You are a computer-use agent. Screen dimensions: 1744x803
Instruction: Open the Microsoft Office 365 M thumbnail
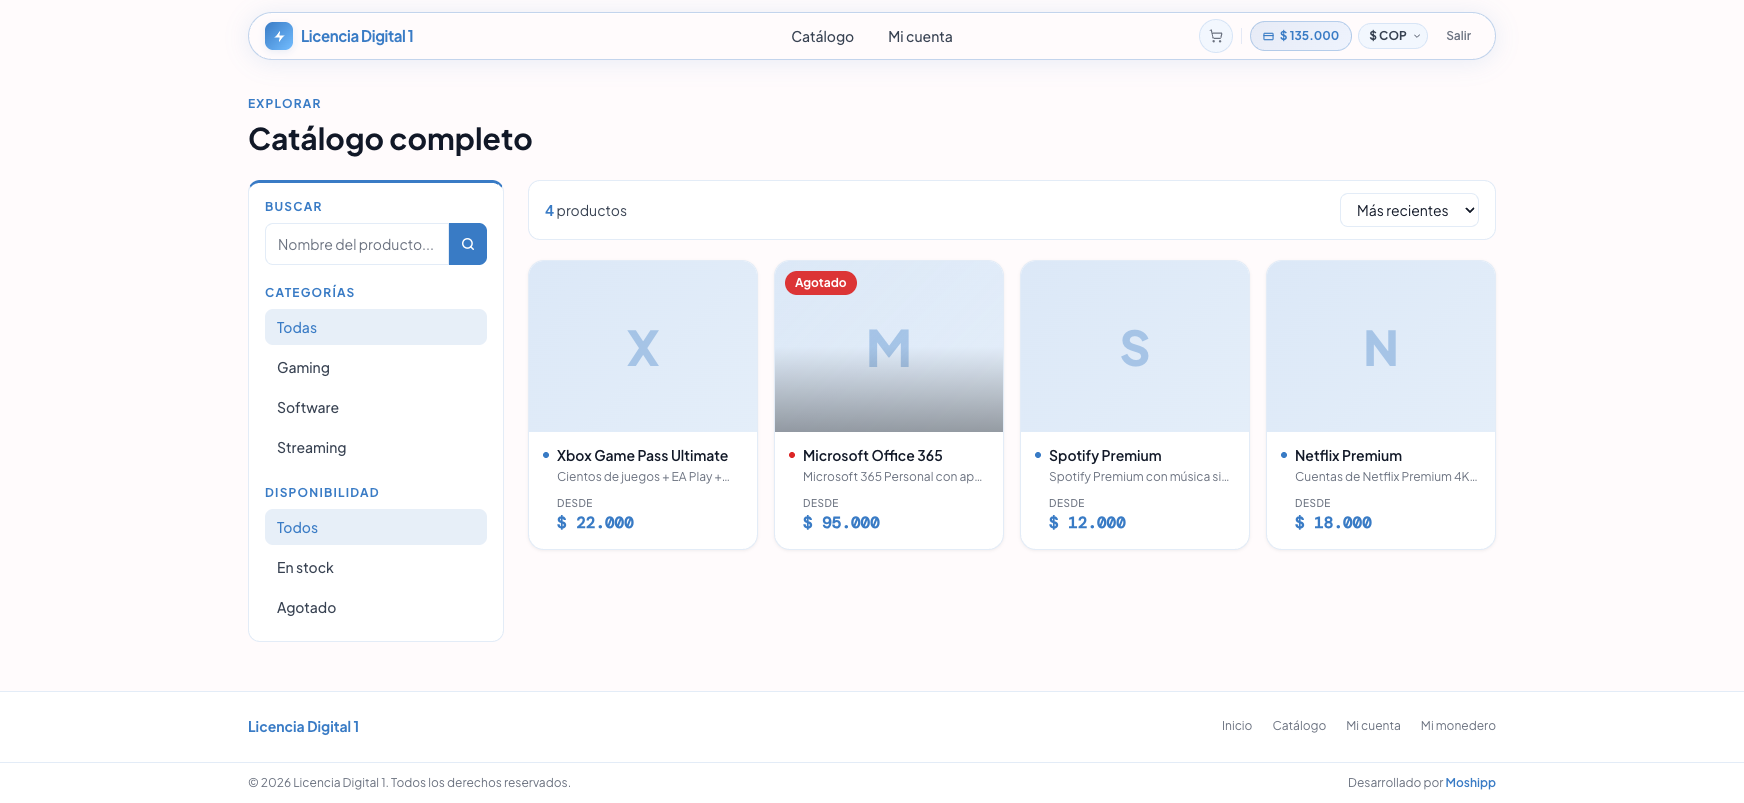coord(889,347)
